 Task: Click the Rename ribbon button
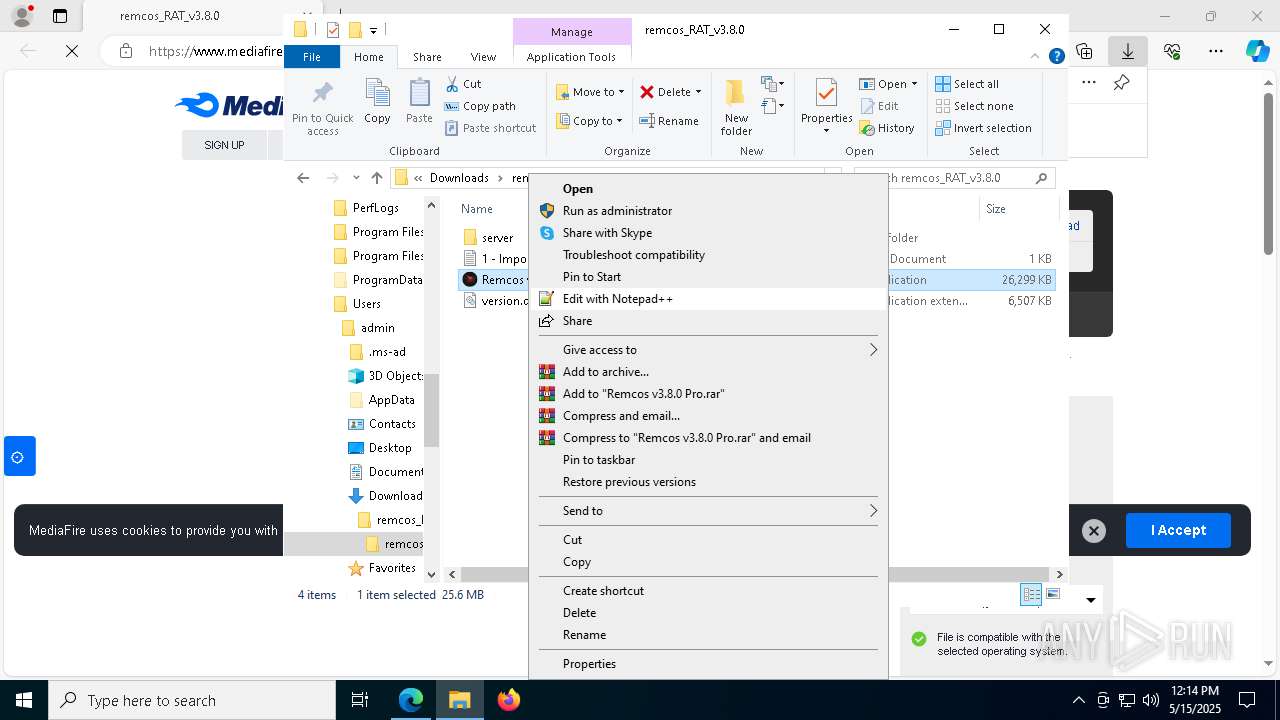tap(669, 121)
